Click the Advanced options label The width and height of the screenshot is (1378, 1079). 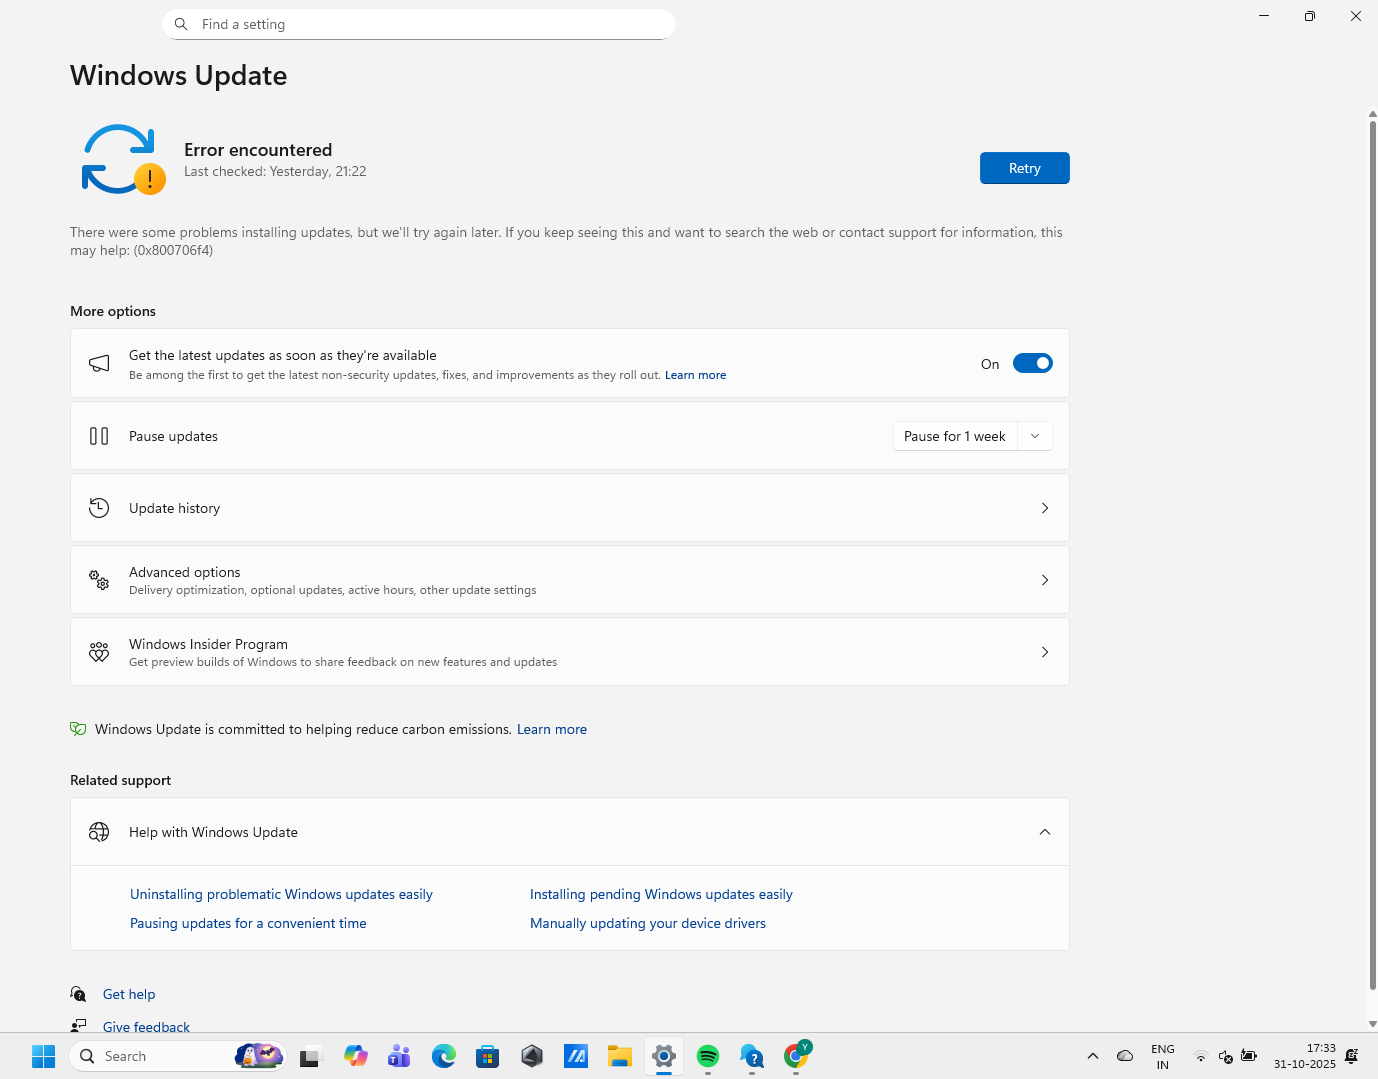tap(185, 572)
